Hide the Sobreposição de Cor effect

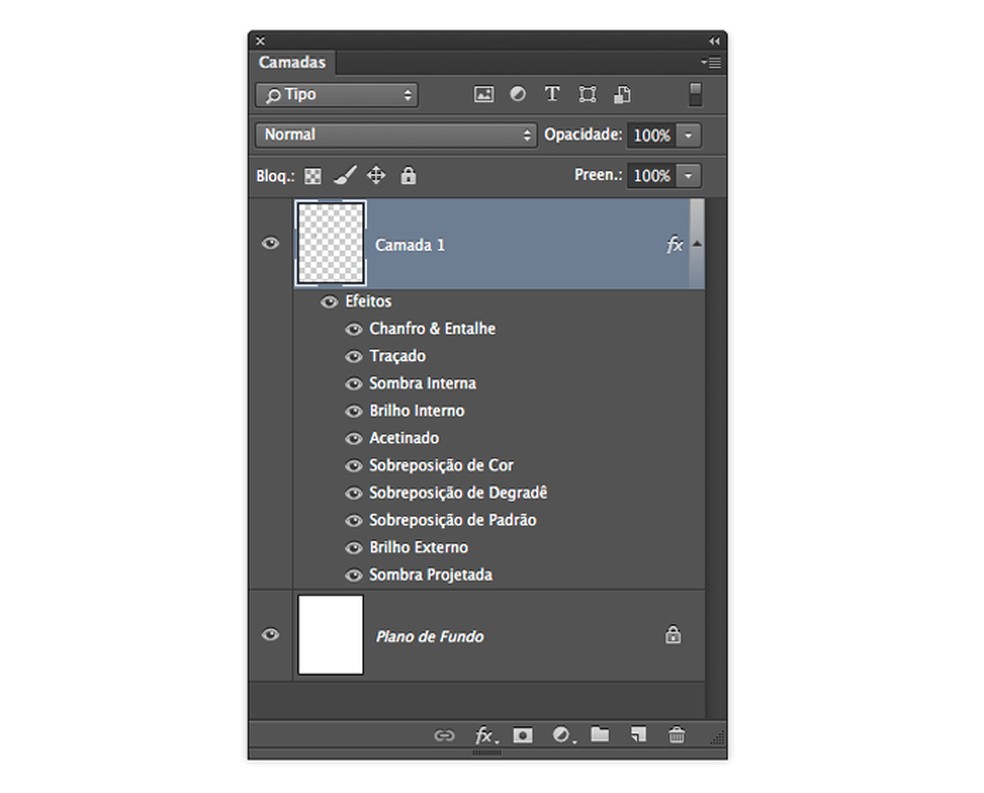[x=354, y=466]
